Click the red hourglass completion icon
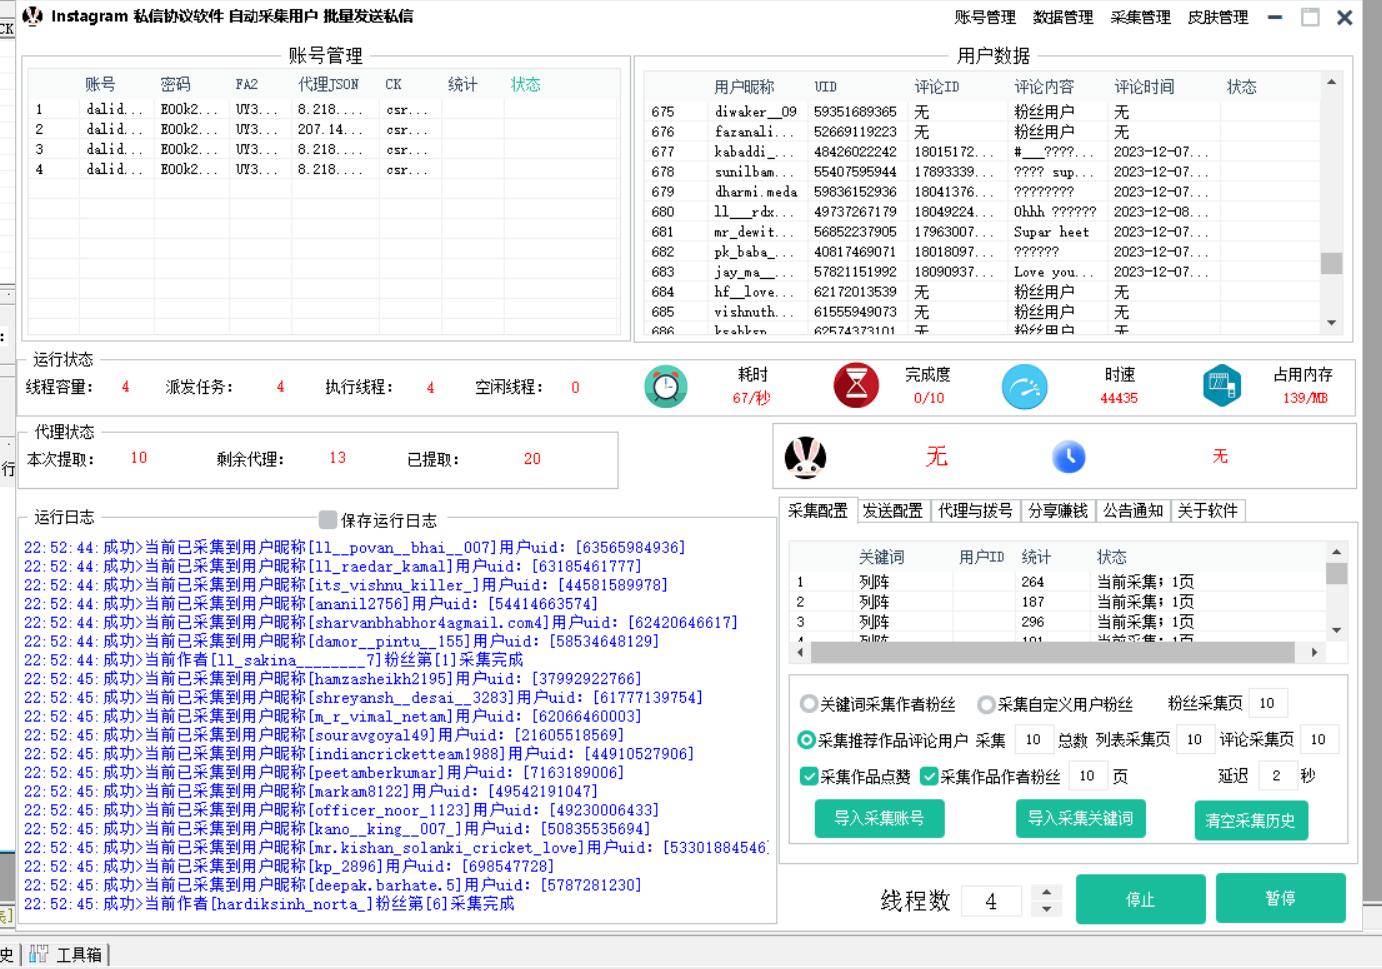Viewport: 1382px width, 969px height. point(856,386)
